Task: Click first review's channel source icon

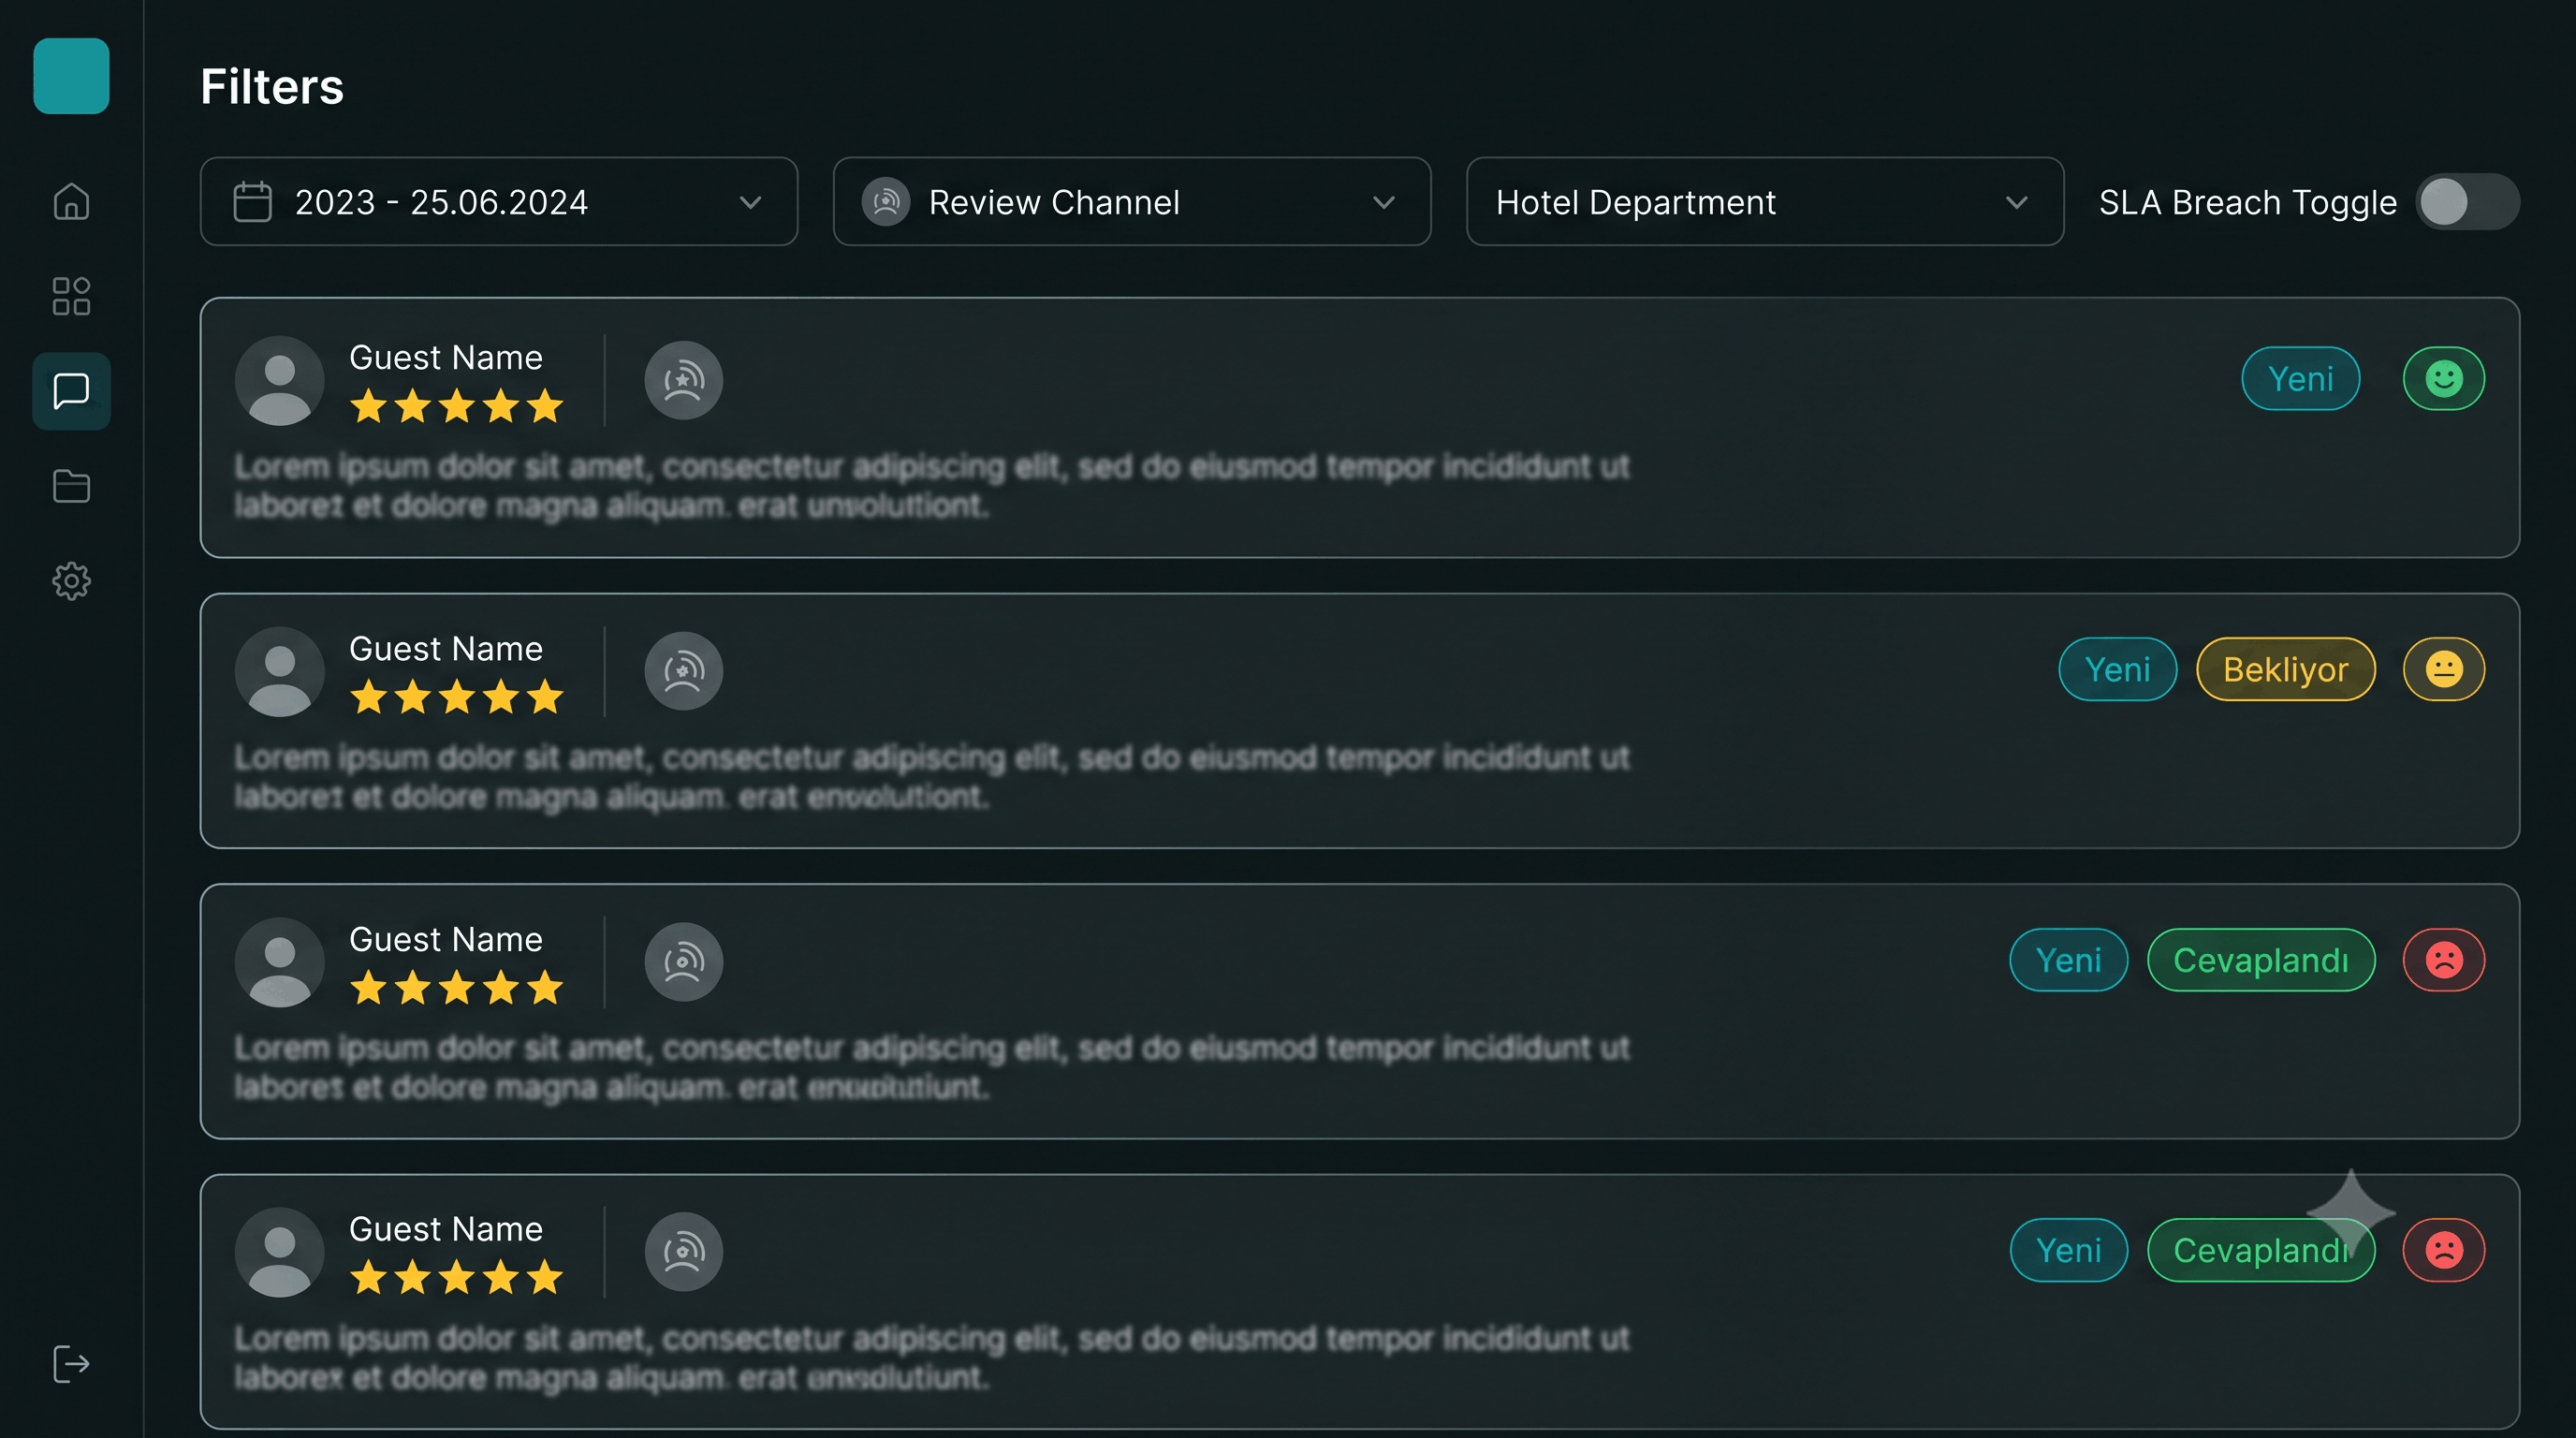Action: point(684,380)
